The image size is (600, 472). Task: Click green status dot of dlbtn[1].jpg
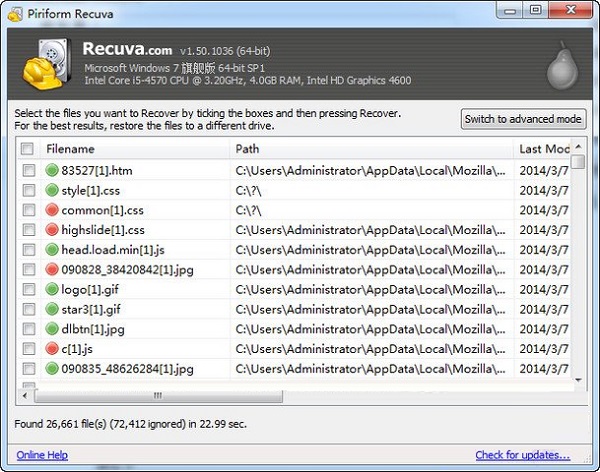(52, 329)
